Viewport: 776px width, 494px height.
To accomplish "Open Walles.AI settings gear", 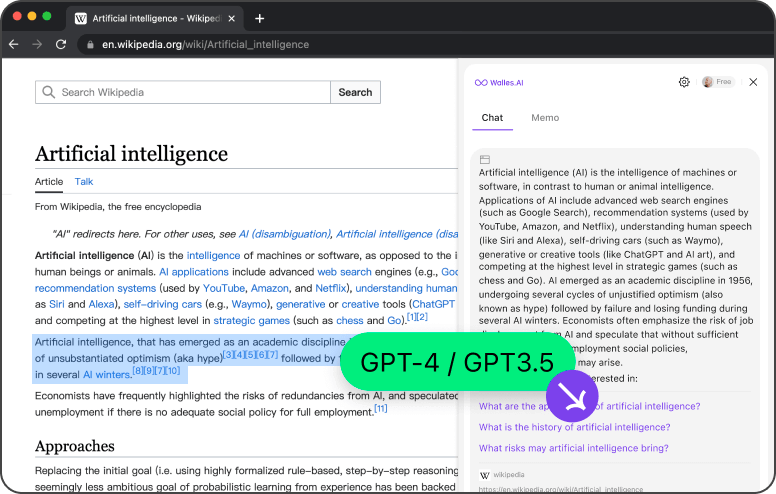I will 684,82.
